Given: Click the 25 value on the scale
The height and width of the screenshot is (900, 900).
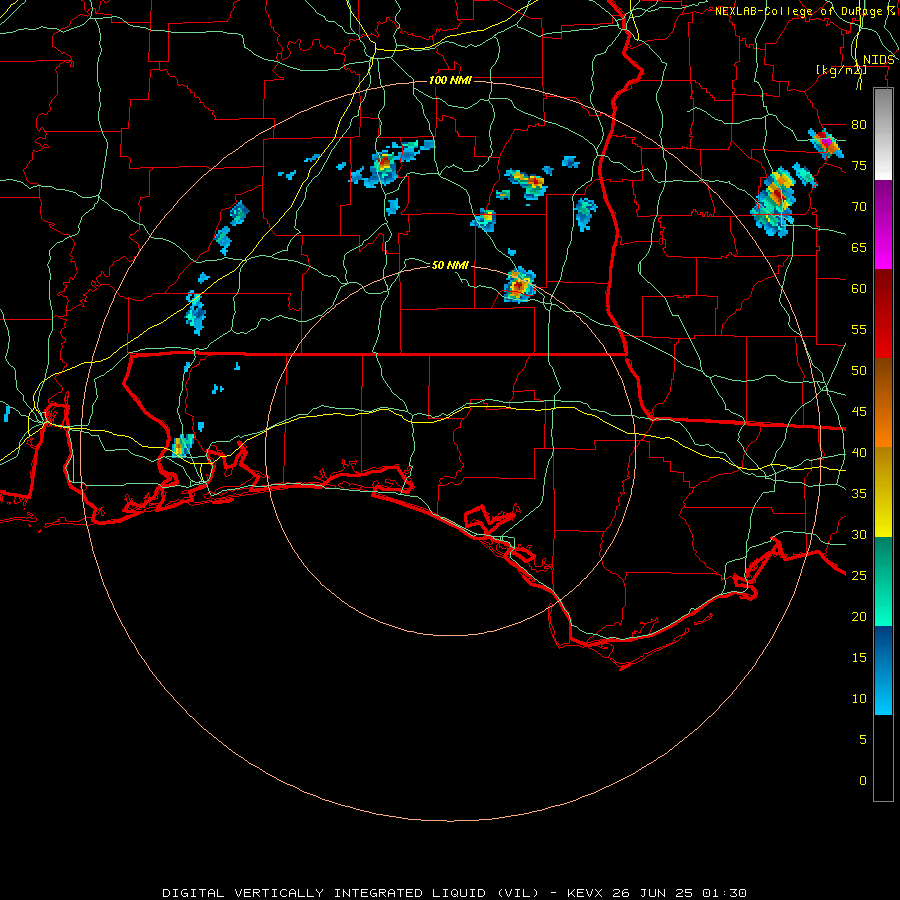Looking at the screenshot, I should pyautogui.click(x=859, y=576).
